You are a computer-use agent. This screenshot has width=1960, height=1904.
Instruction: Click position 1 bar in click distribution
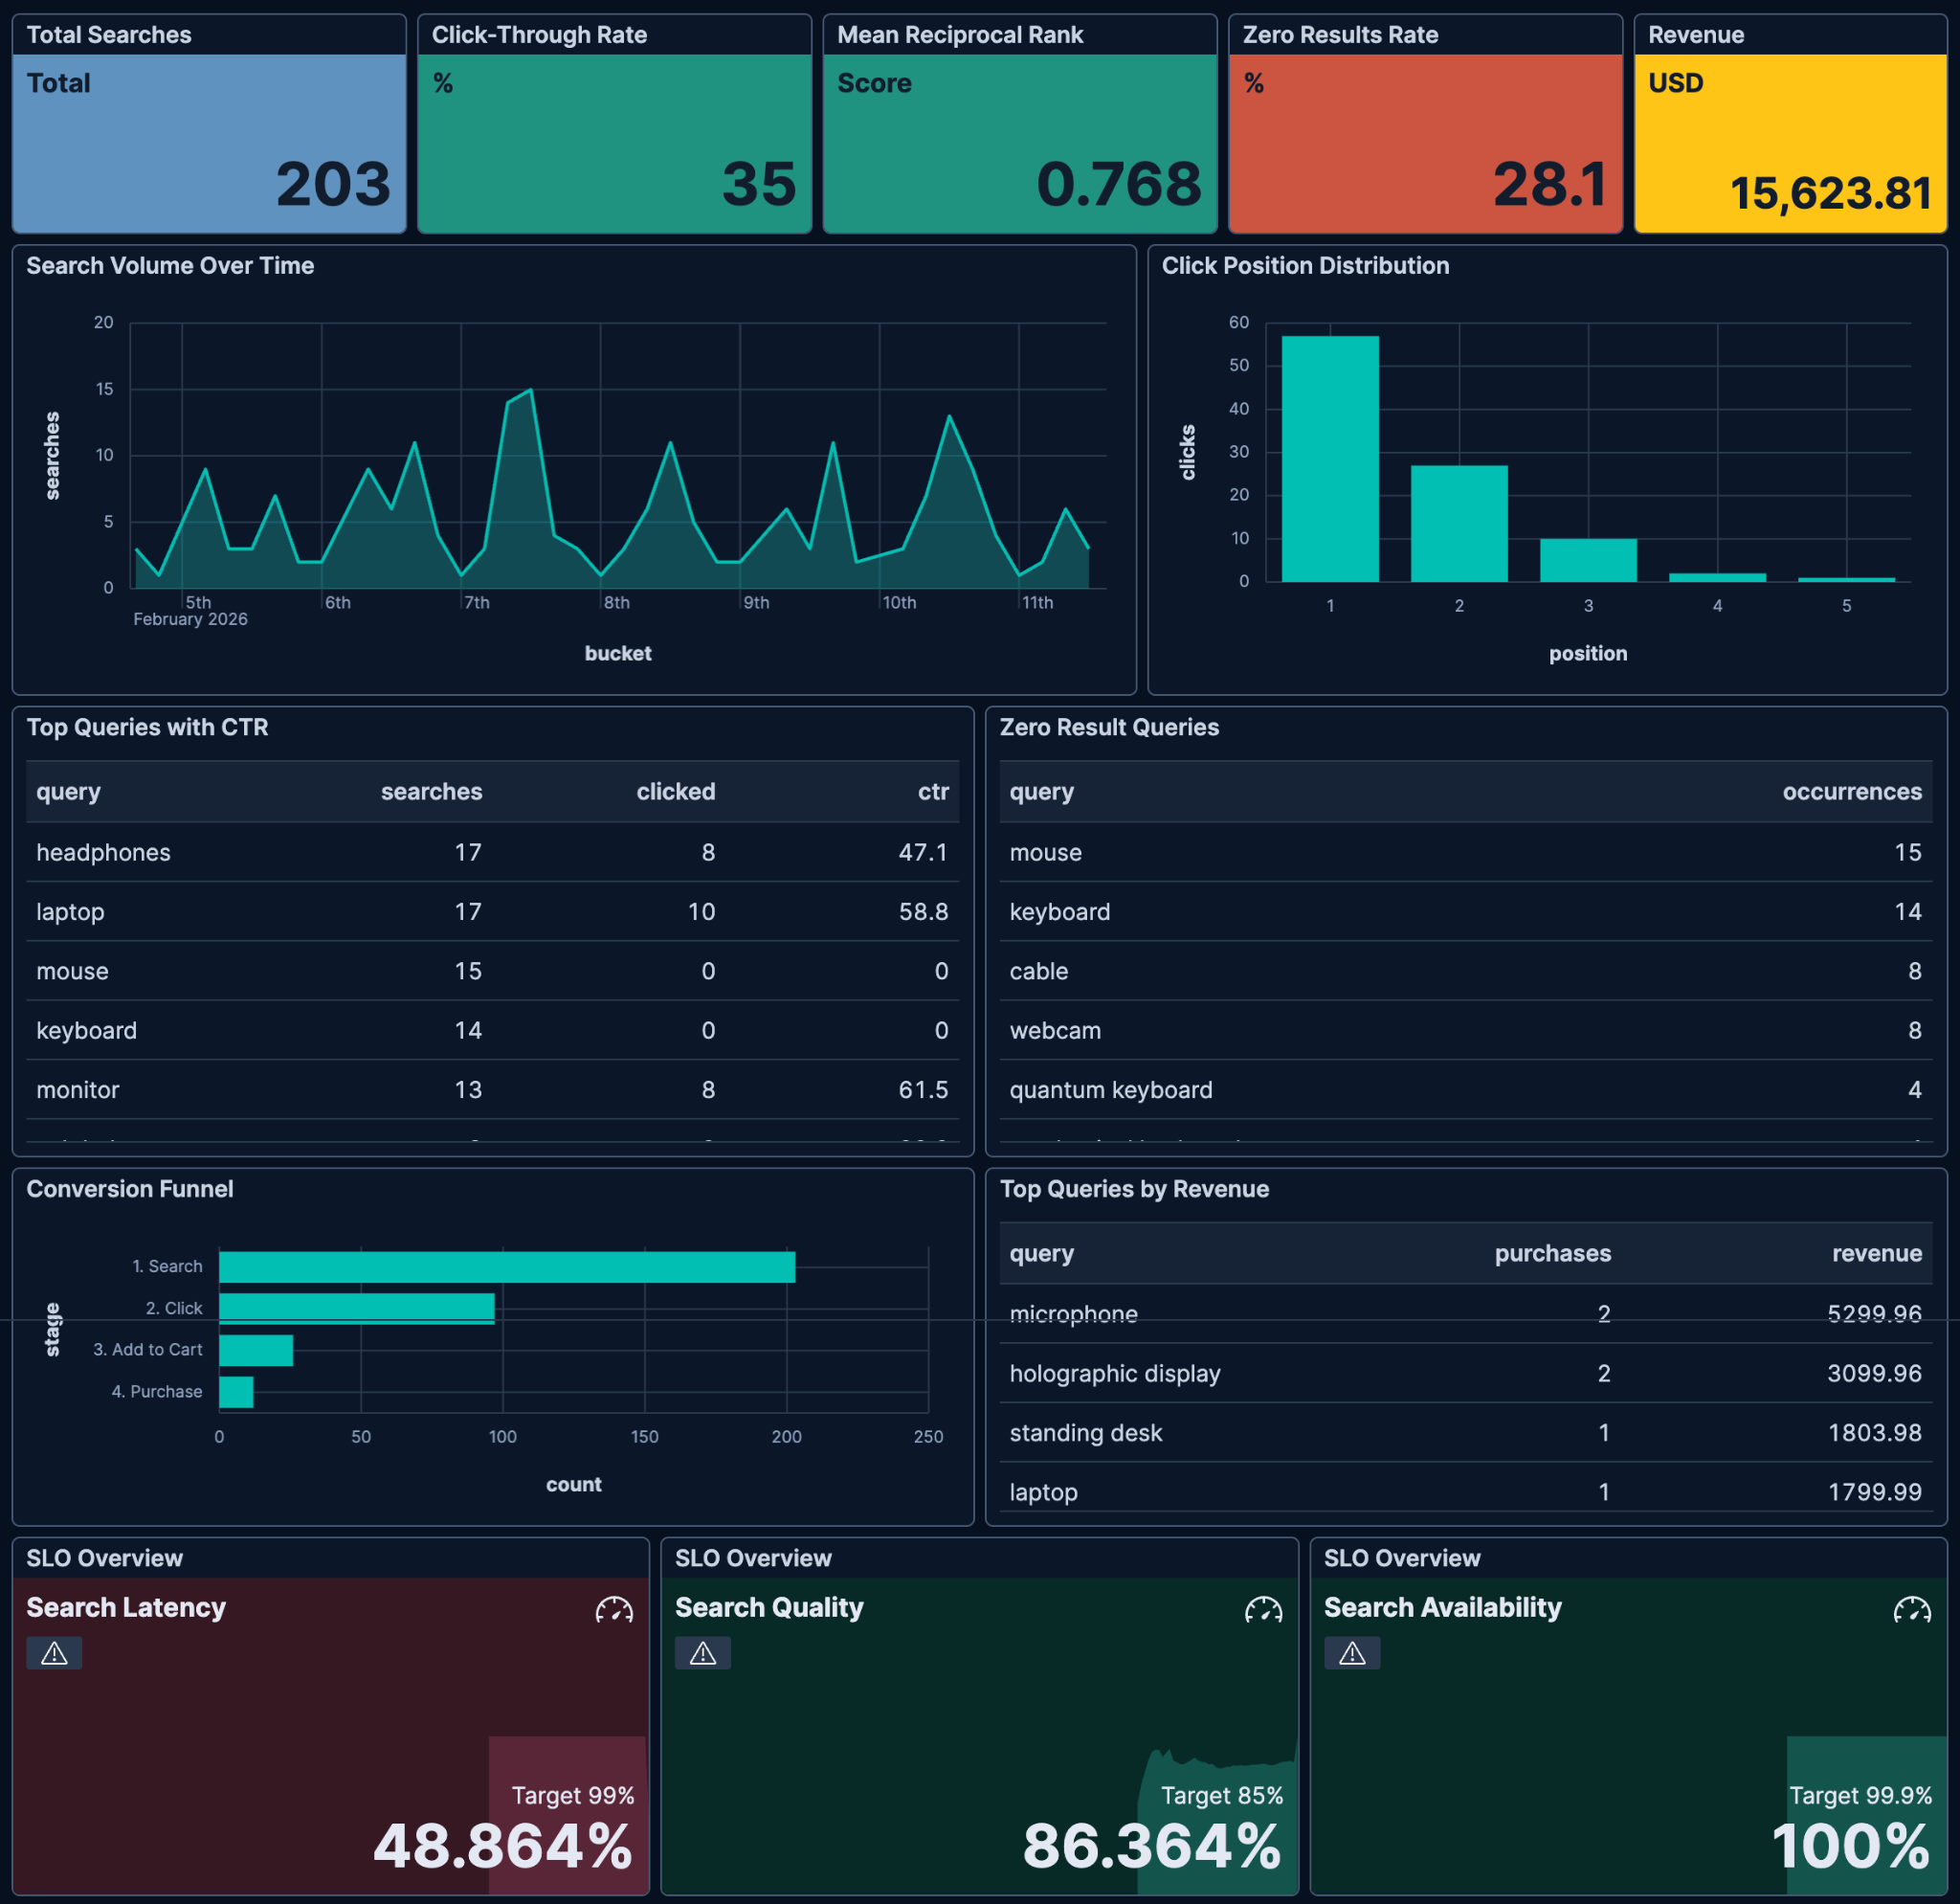[x=1330, y=458]
